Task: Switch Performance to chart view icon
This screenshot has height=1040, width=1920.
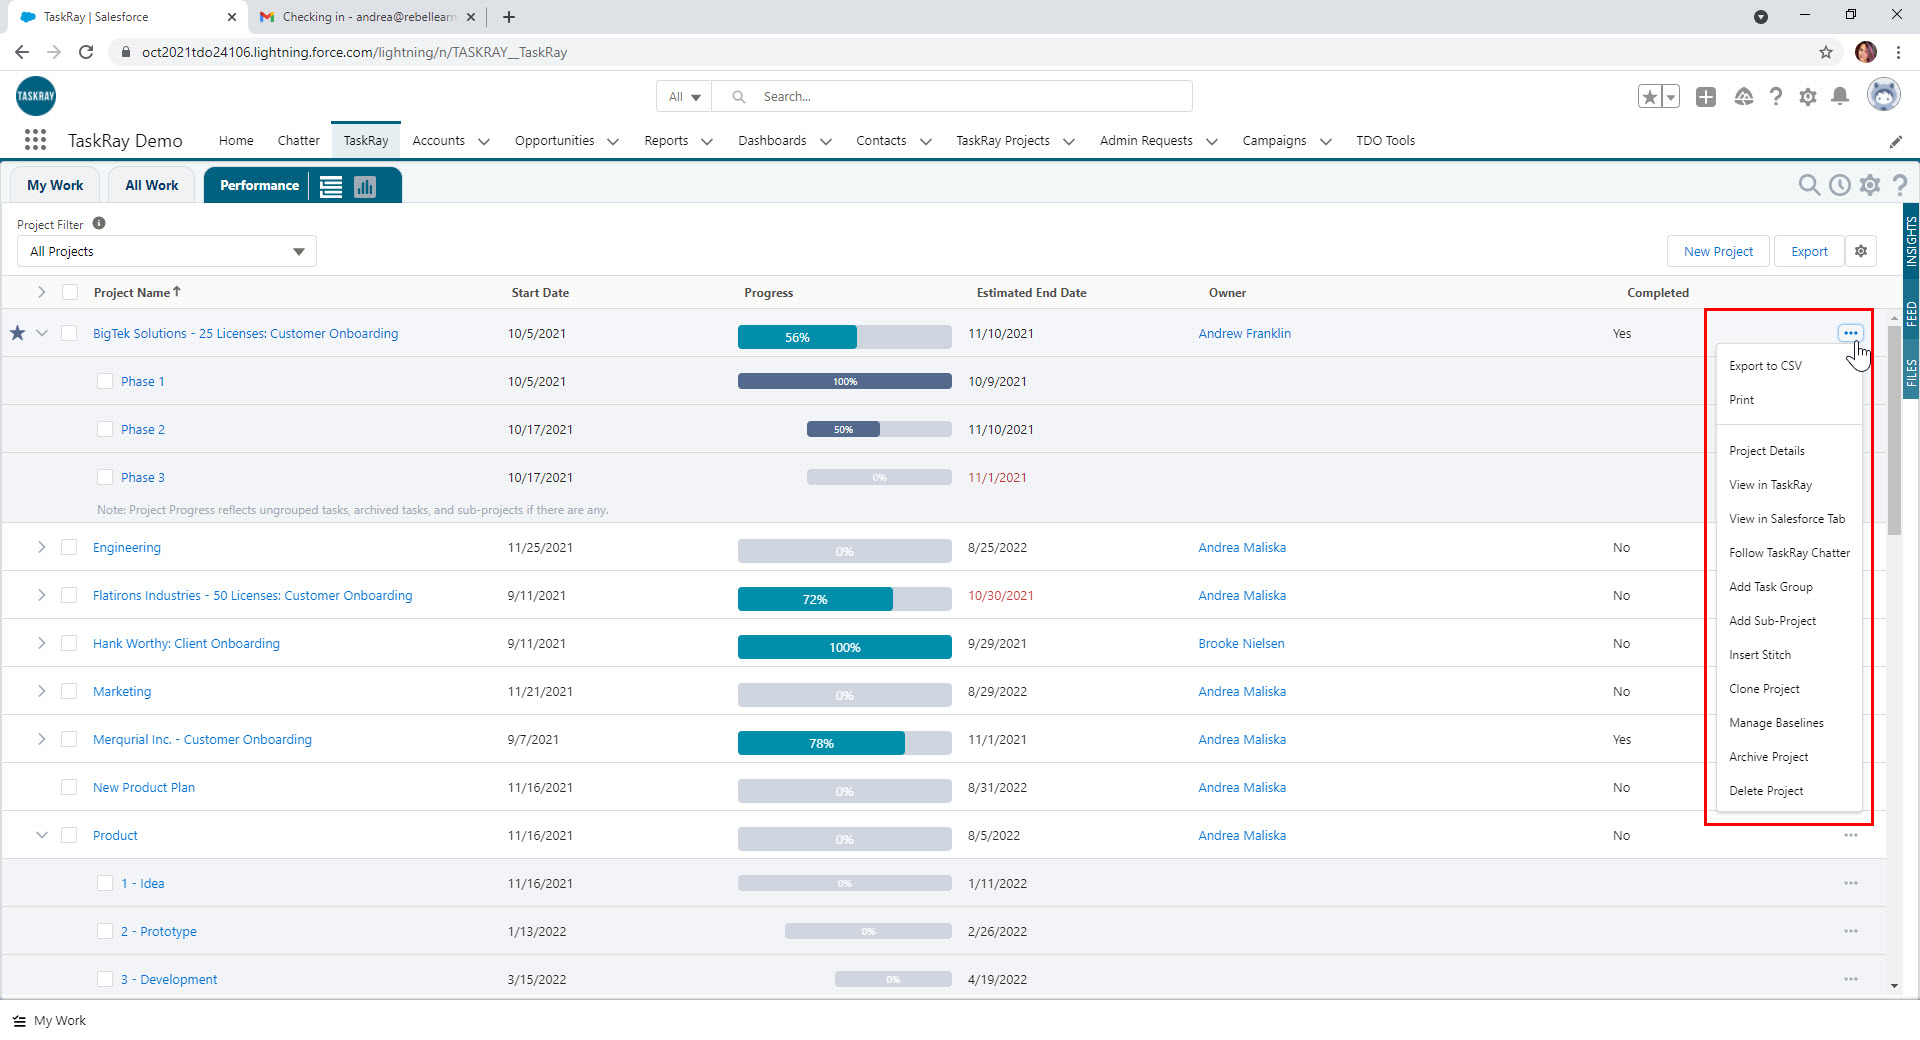Action: tap(365, 186)
